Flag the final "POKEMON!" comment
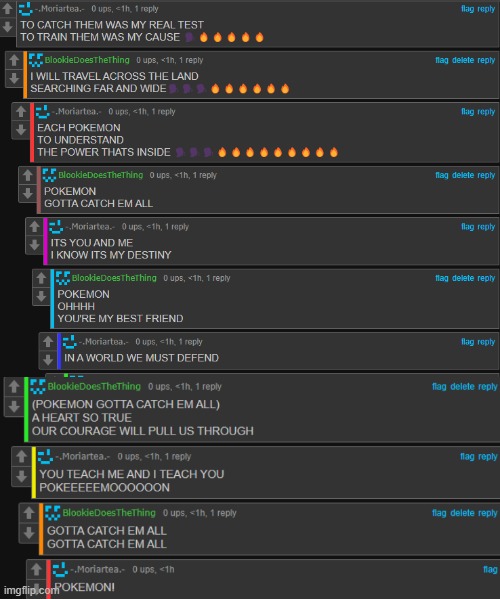Viewport: 500px width, 599px height. (x=490, y=570)
